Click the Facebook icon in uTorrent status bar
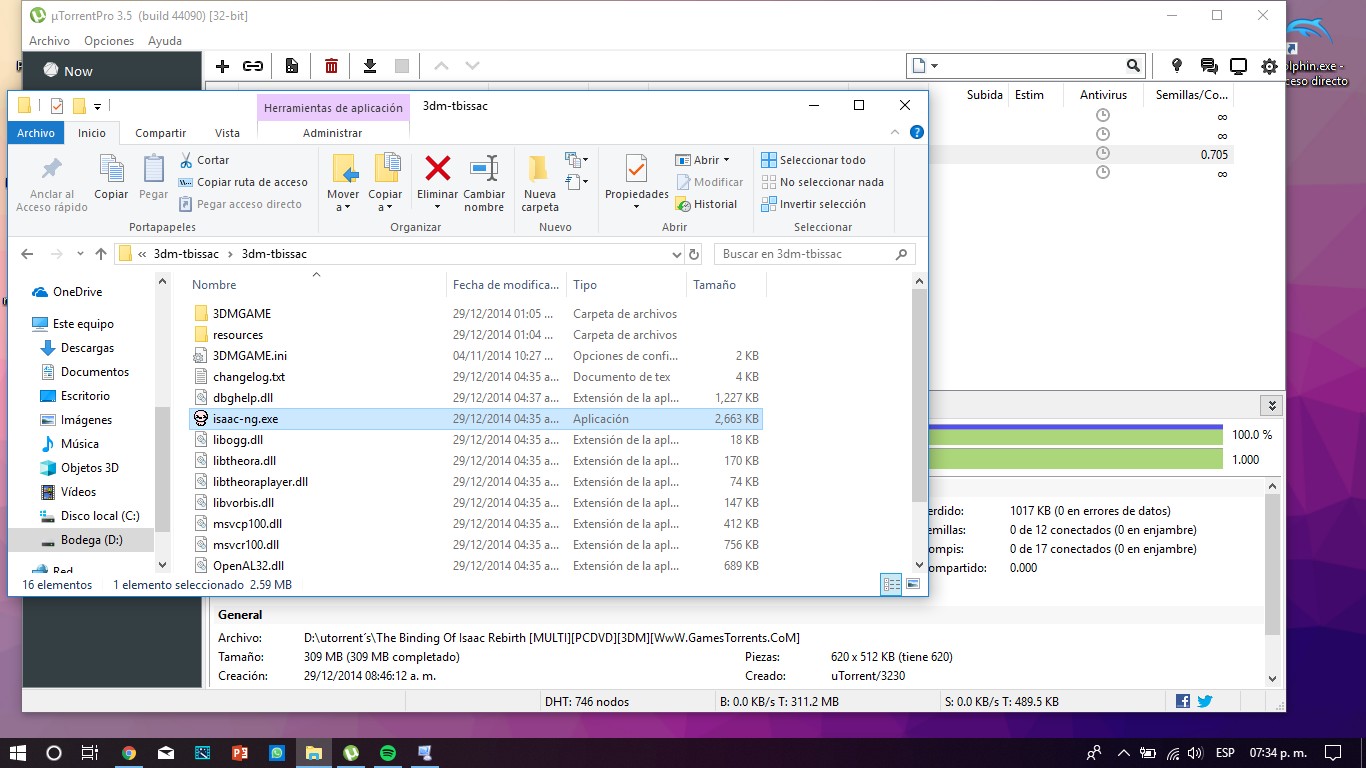Image resolution: width=1366 pixels, height=768 pixels. 1183,701
